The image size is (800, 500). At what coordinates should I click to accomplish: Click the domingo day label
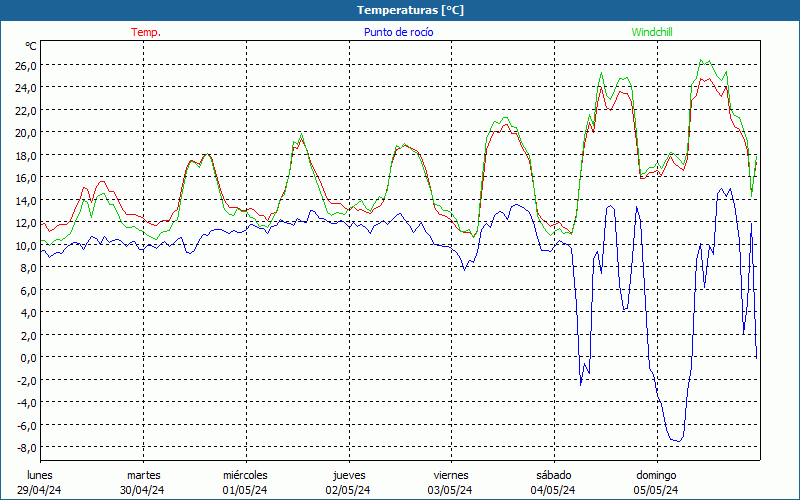pyautogui.click(x=656, y=475)
